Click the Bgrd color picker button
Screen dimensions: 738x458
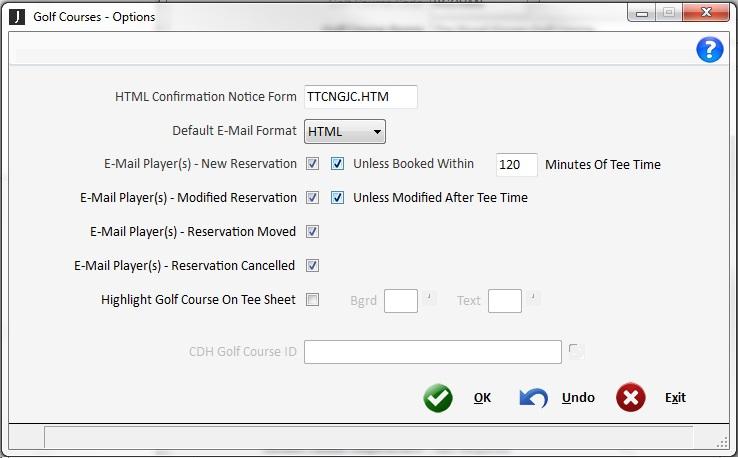click(x=429, y=296)
